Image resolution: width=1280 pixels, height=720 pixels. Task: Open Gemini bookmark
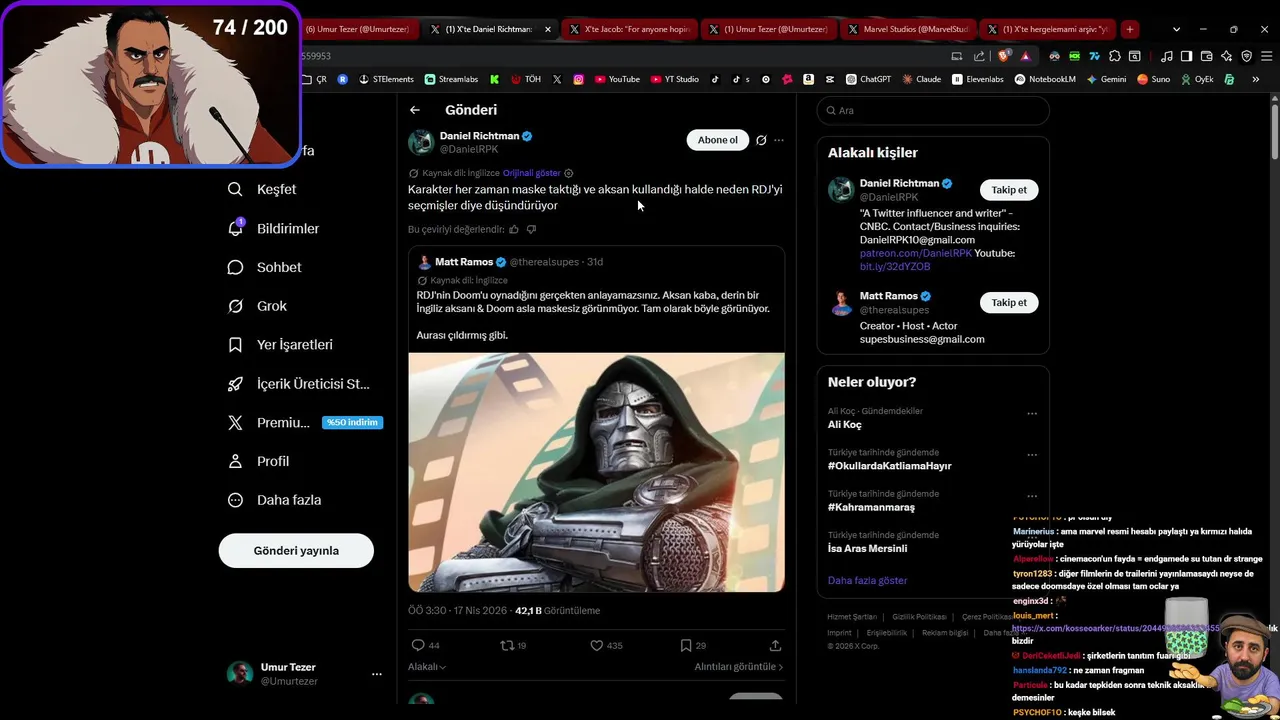click(x=1105, y=79)
